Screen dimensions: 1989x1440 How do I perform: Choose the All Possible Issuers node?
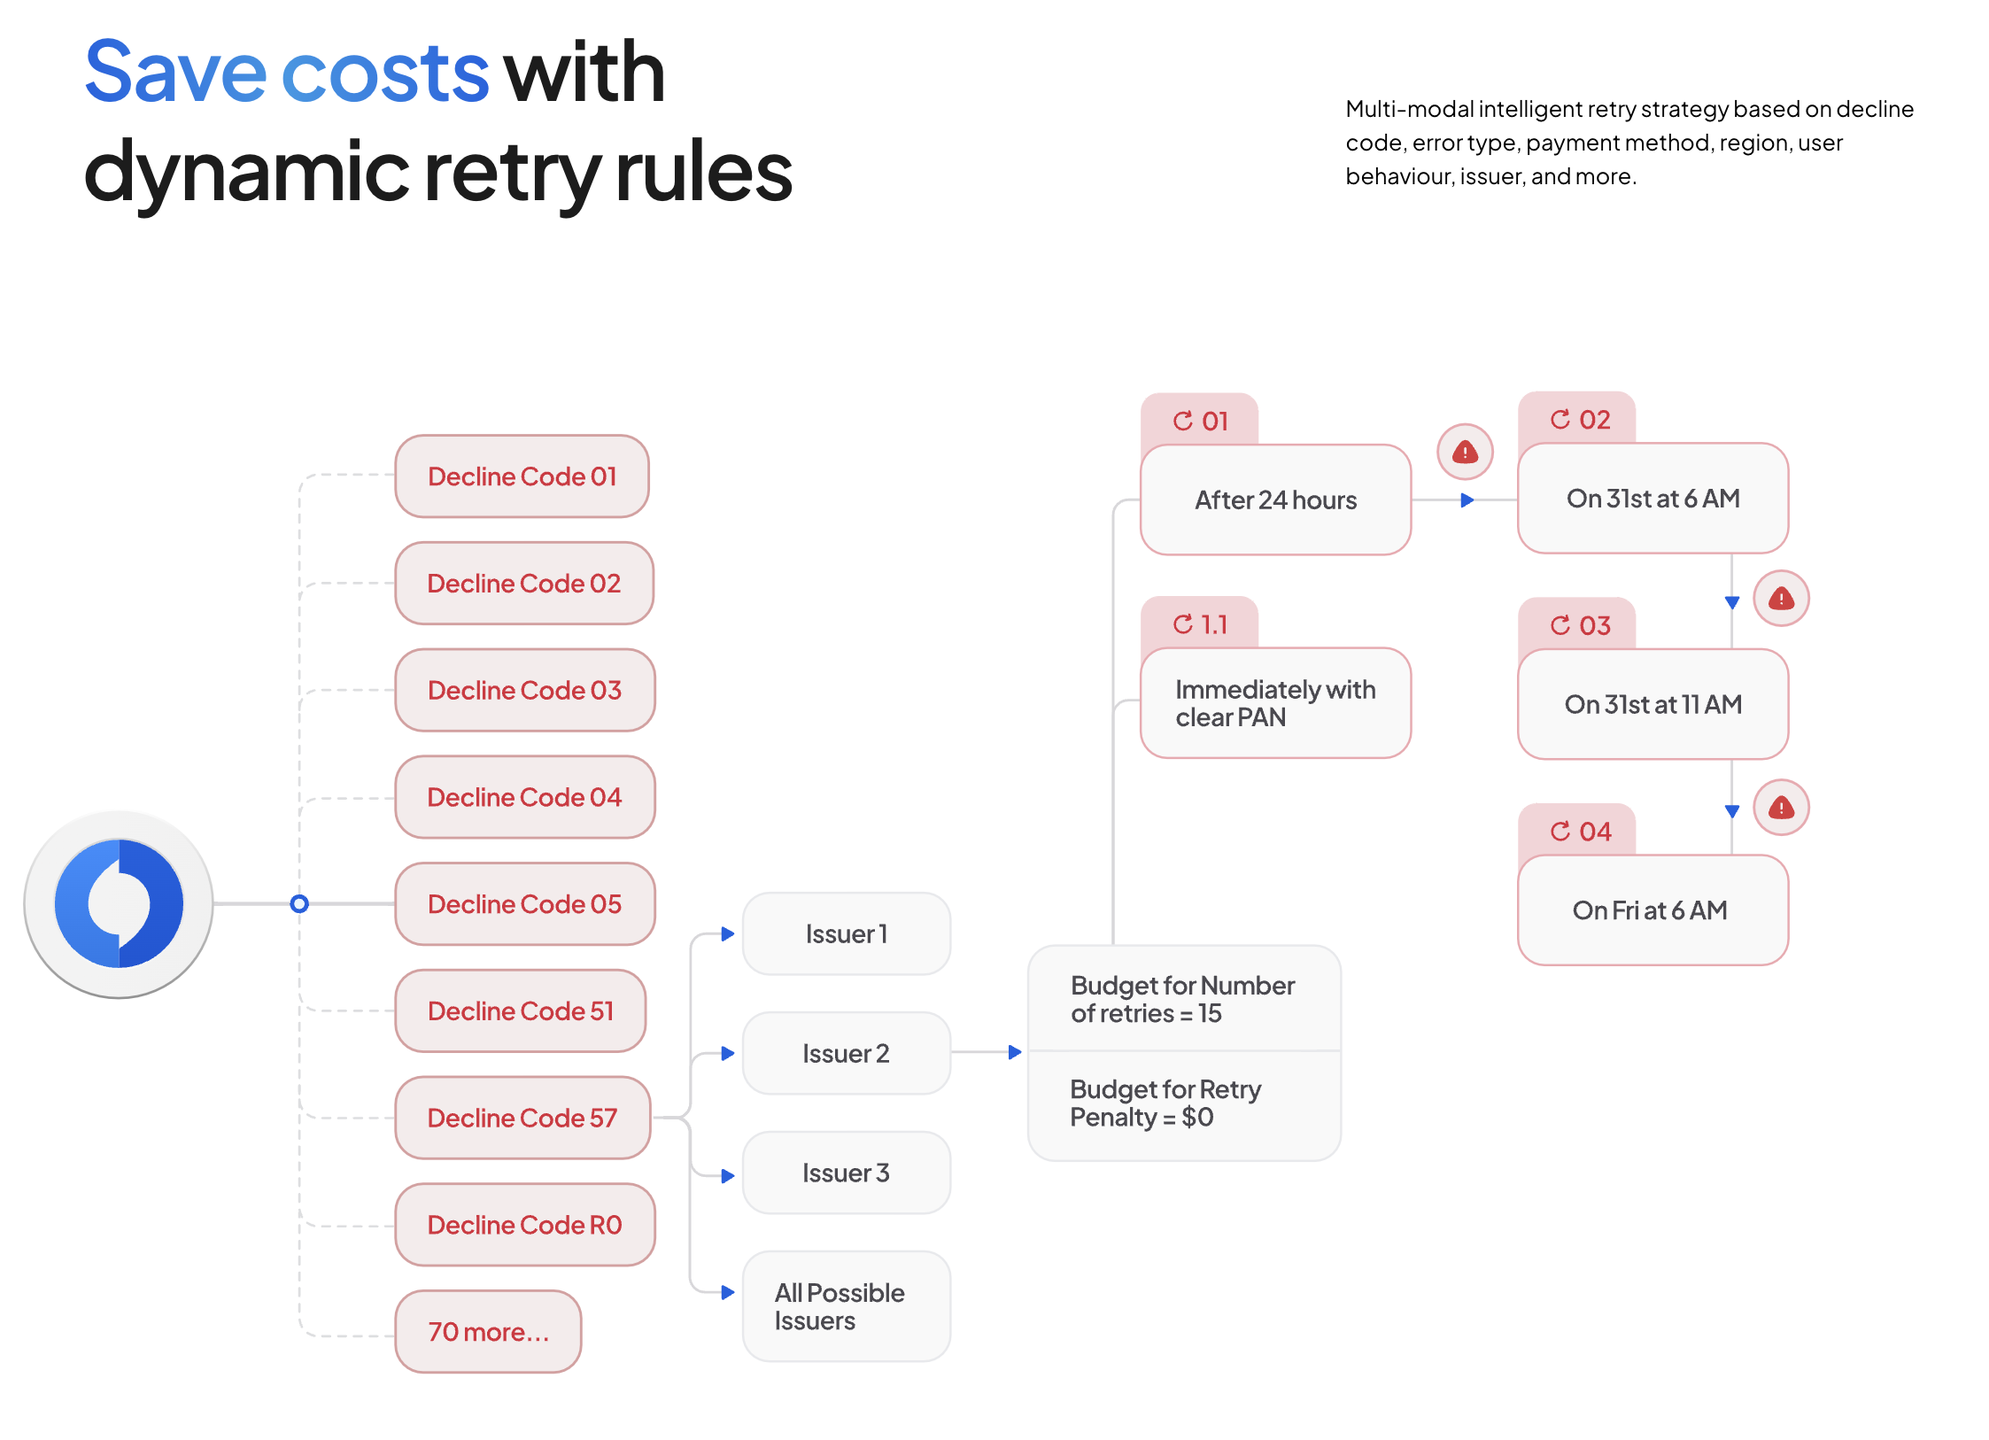pos(846,1306)
